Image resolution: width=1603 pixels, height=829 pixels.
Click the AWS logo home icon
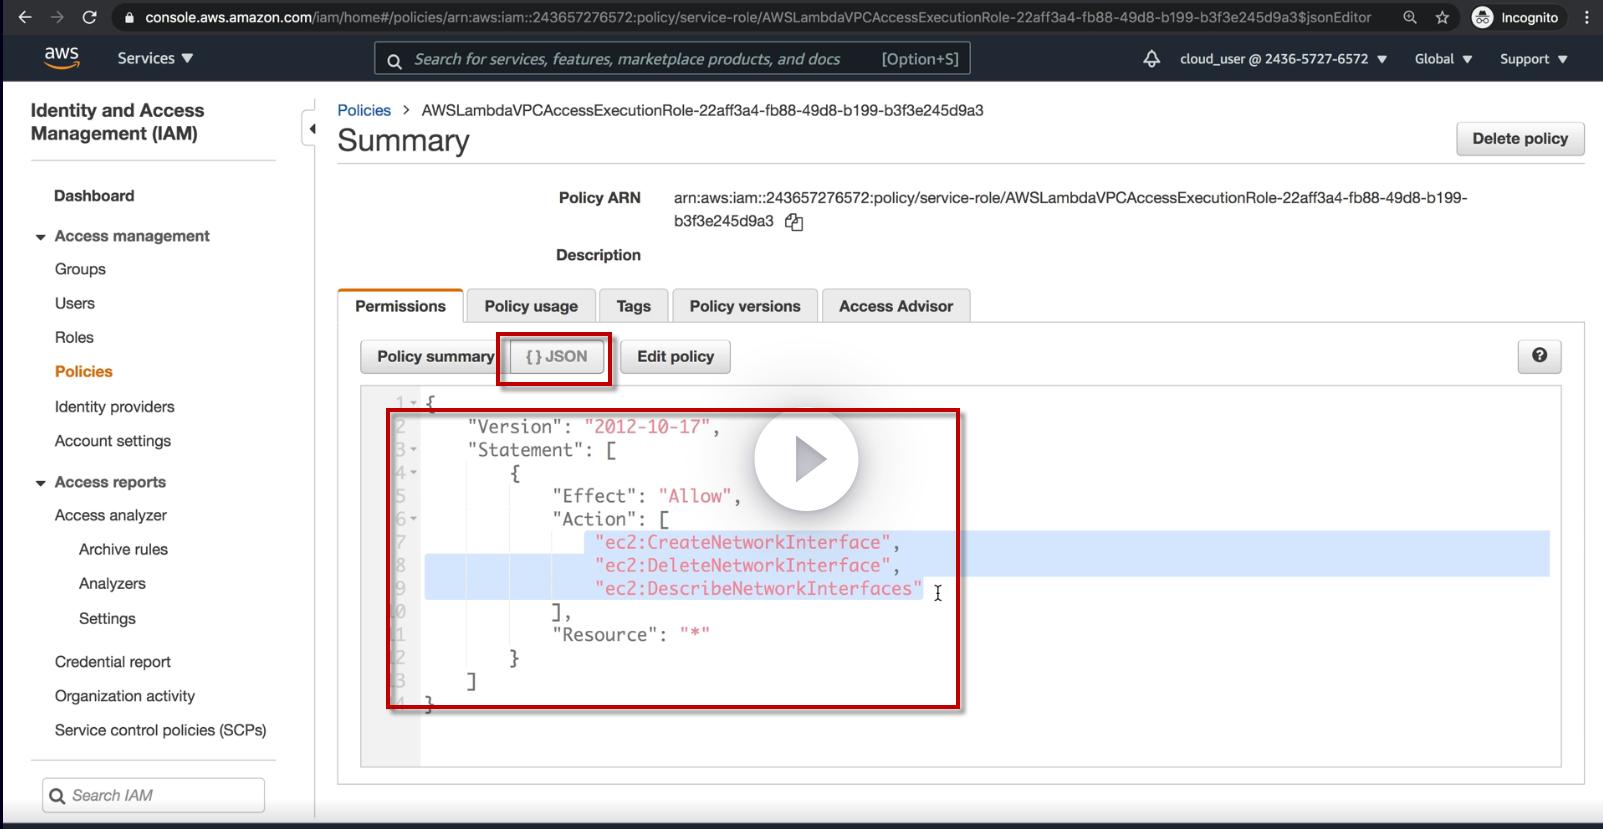pos(61,58)
